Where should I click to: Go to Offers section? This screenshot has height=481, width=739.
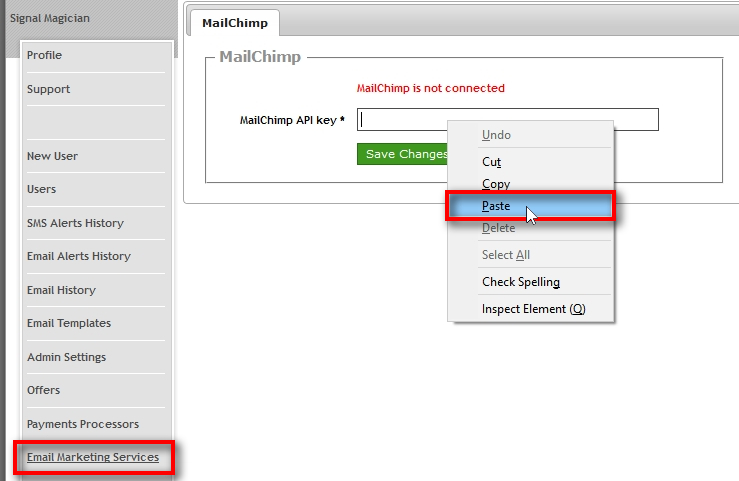(43, 390)
